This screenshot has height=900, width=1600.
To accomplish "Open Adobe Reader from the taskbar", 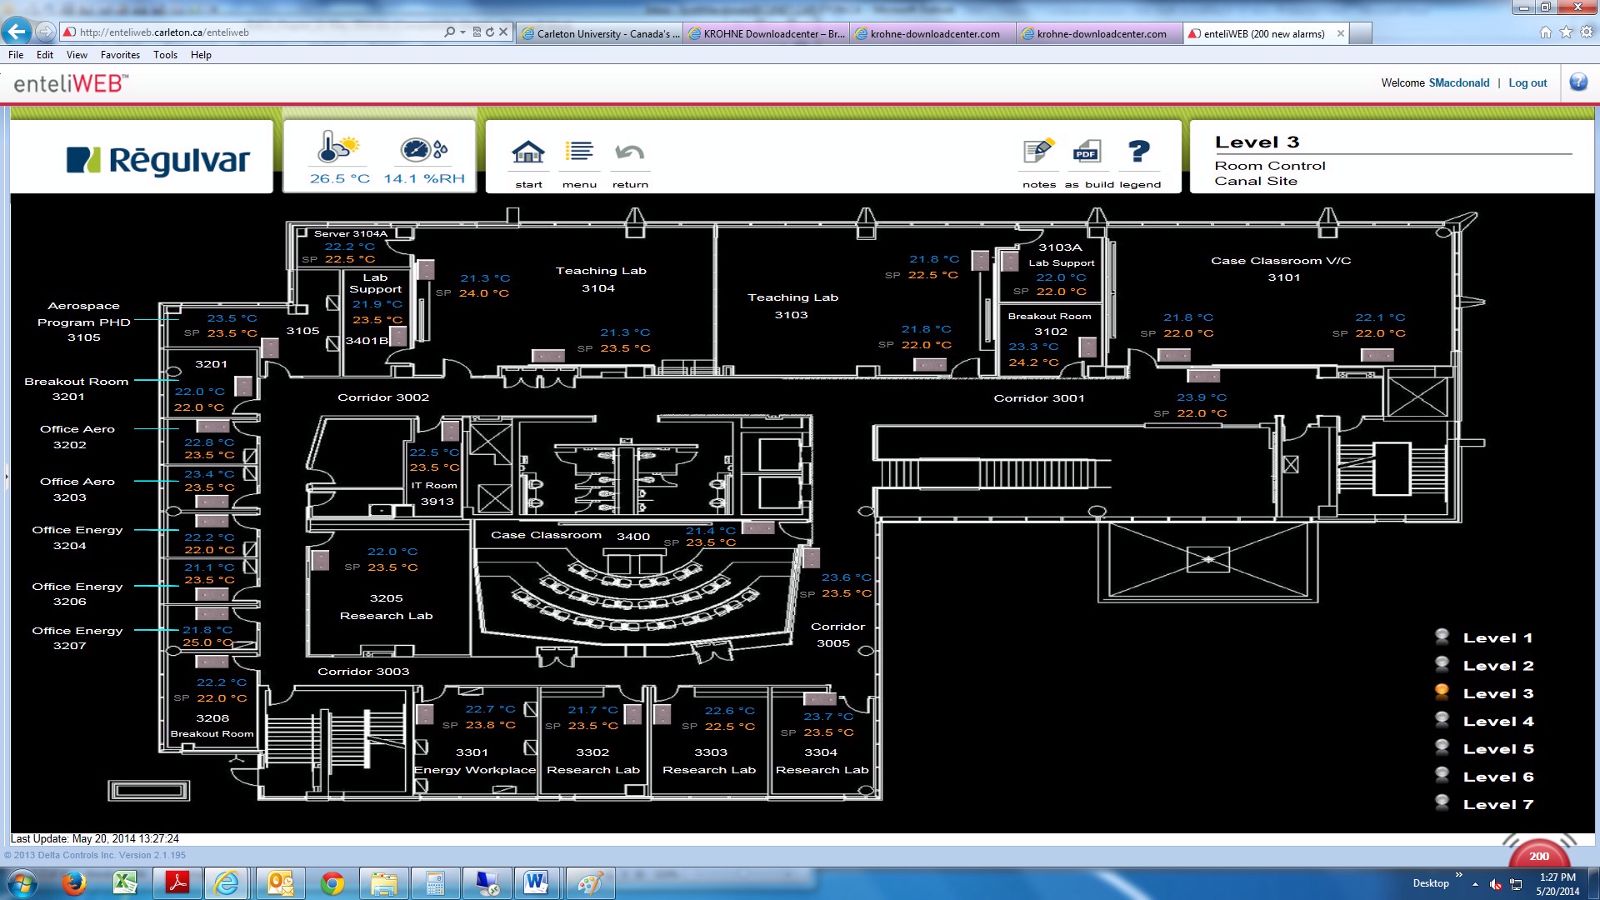I will point(177,883).
